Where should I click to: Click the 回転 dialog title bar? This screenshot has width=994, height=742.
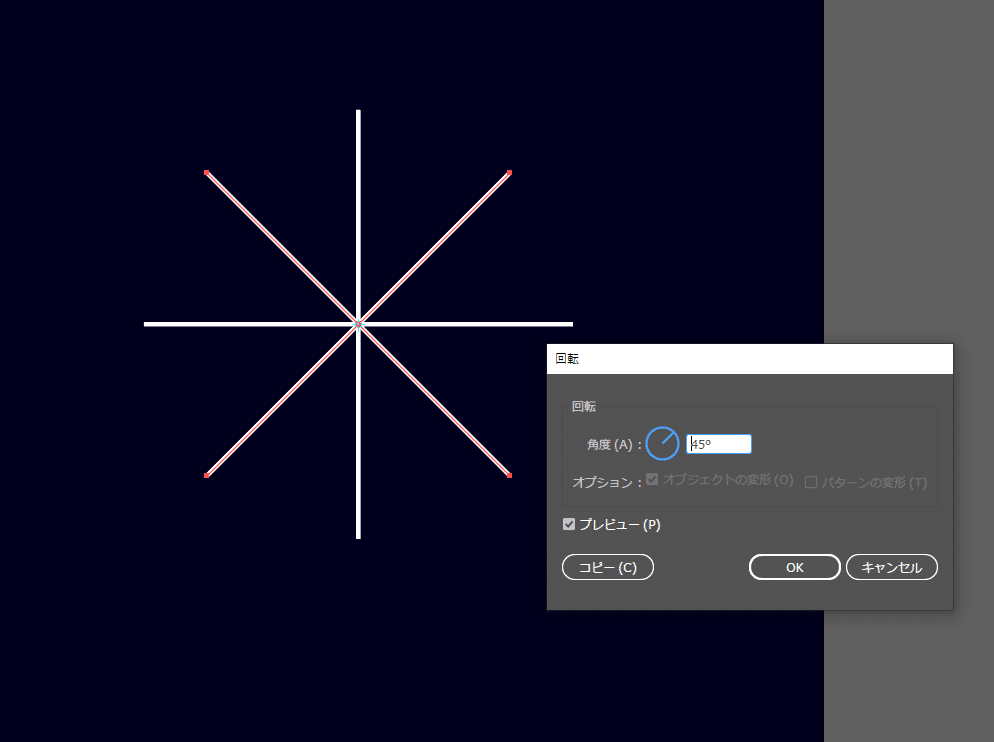click(x=749, y=359)
